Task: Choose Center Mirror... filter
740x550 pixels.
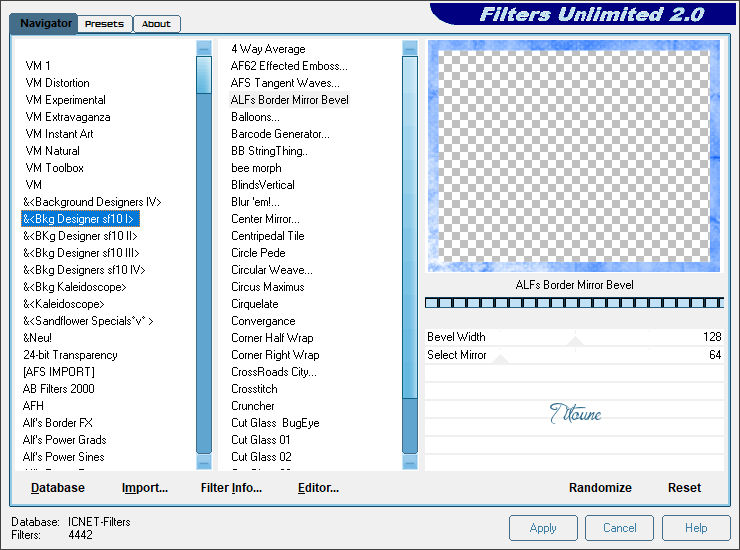Action: [265, 219]
